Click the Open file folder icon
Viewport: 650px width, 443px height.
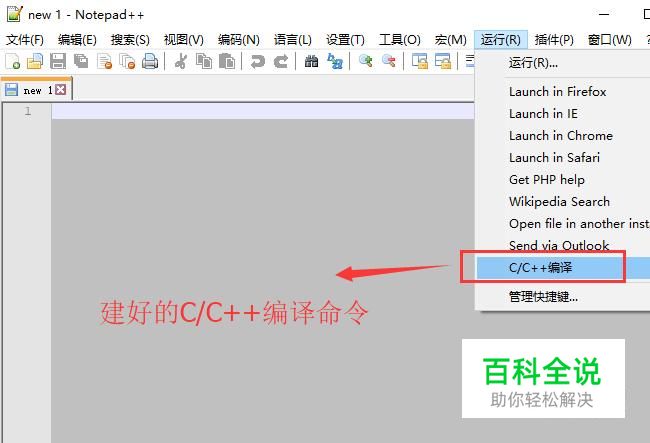[35, 61]
